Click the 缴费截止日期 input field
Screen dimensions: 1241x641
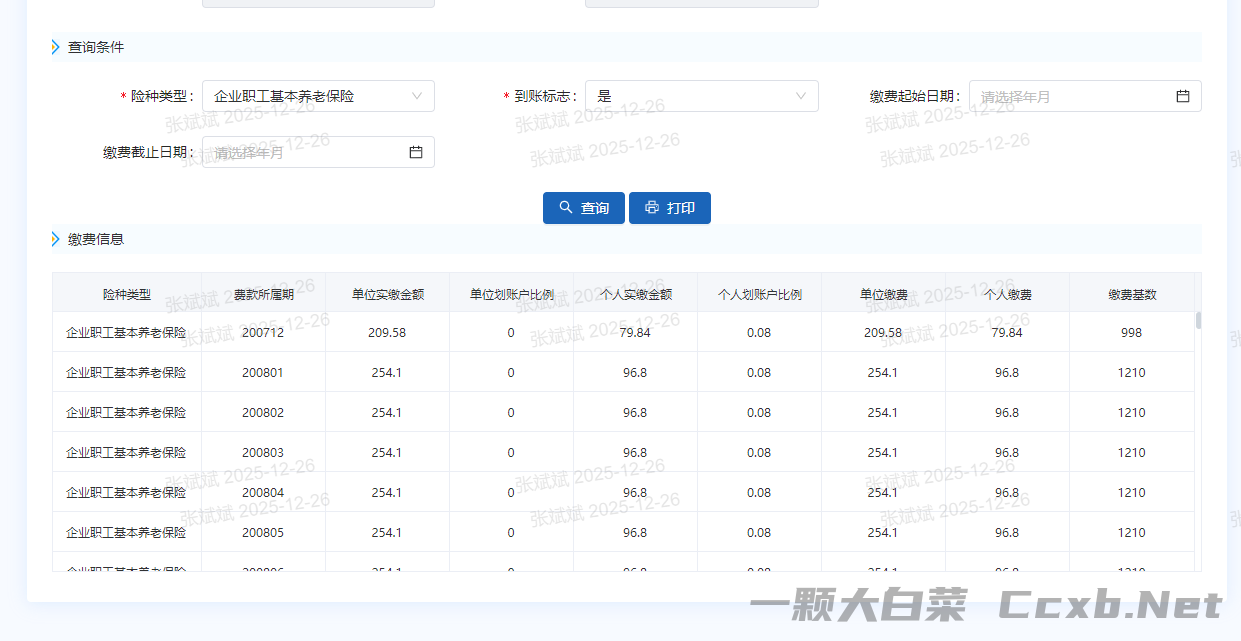click(305, 152)
